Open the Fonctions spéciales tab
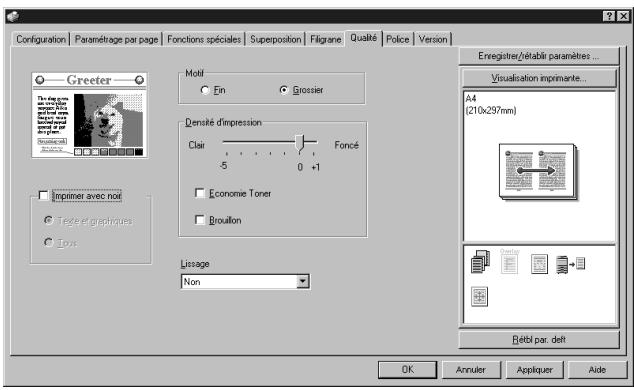This screenshot has height=390, width=634. pos(204,39)
